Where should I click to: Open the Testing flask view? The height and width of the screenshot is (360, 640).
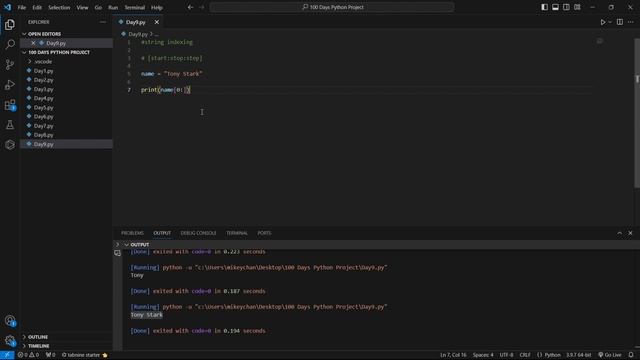[10, 125]
